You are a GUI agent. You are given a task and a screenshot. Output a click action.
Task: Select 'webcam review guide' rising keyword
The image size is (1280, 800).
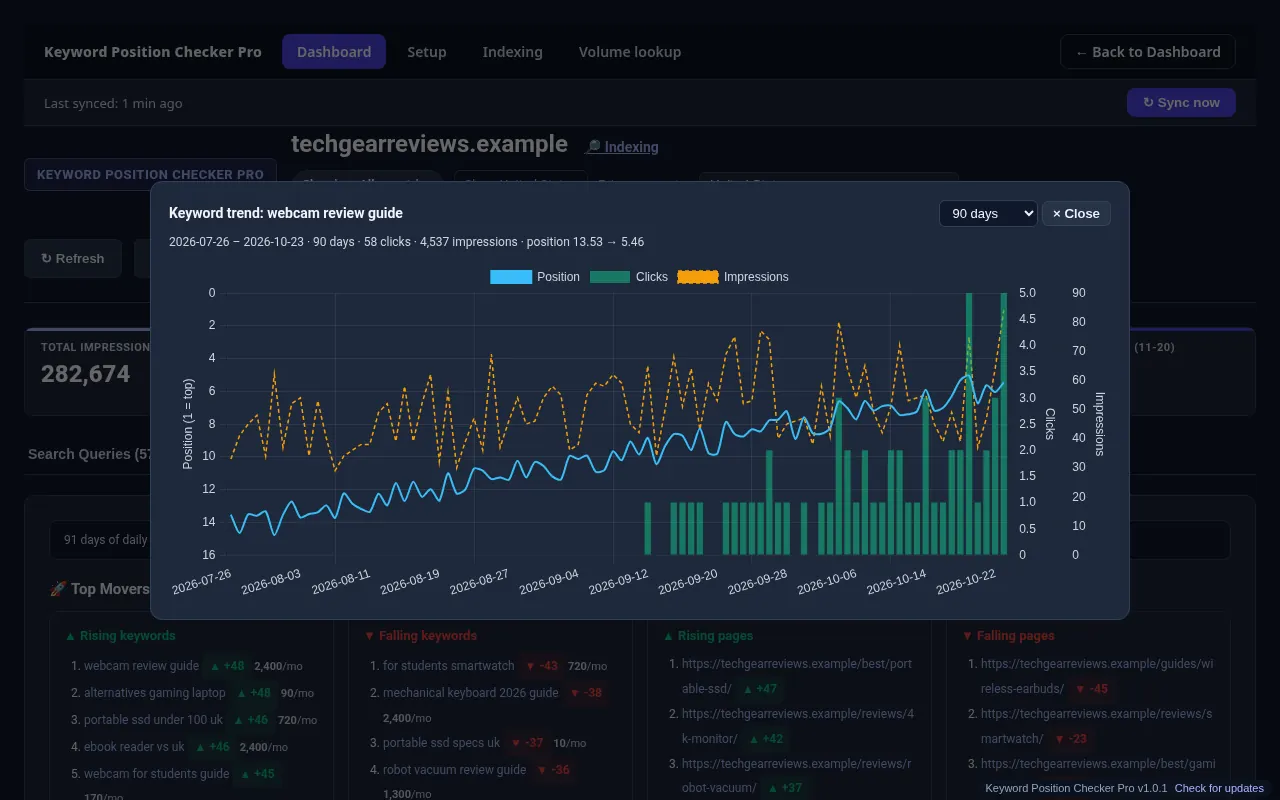pos(141,666)
